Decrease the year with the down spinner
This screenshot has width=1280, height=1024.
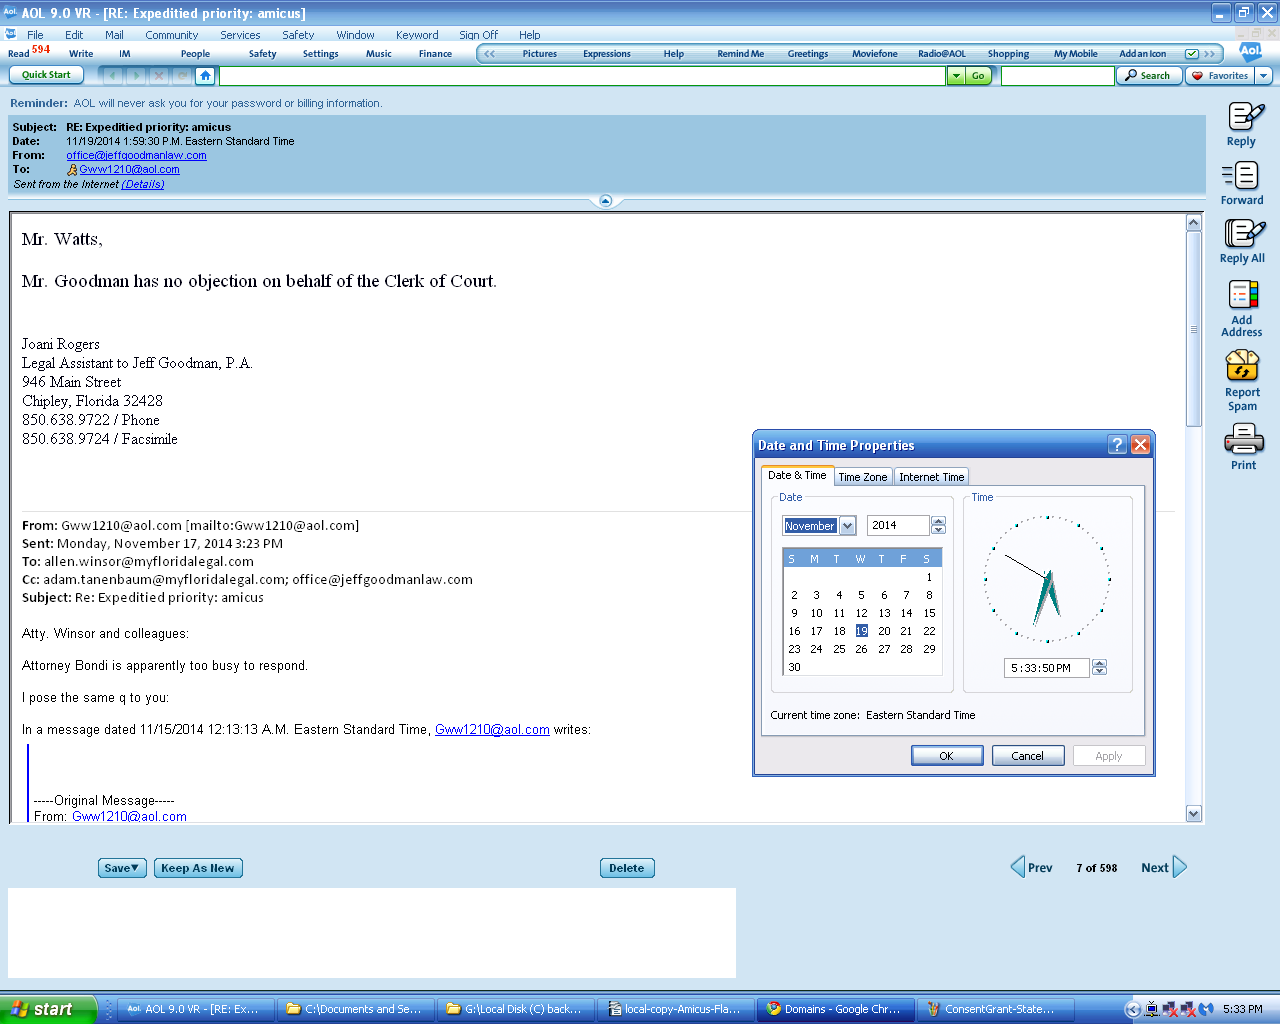point(938,530)
